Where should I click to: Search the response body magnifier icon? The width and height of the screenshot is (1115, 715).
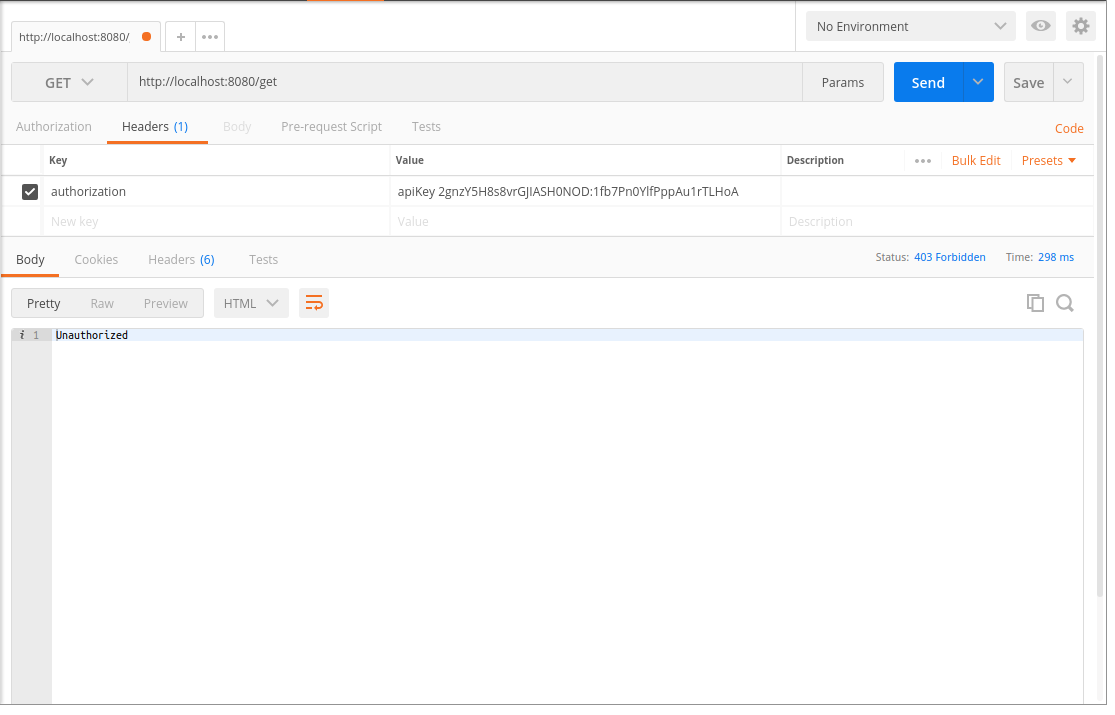coord(1065,303)
